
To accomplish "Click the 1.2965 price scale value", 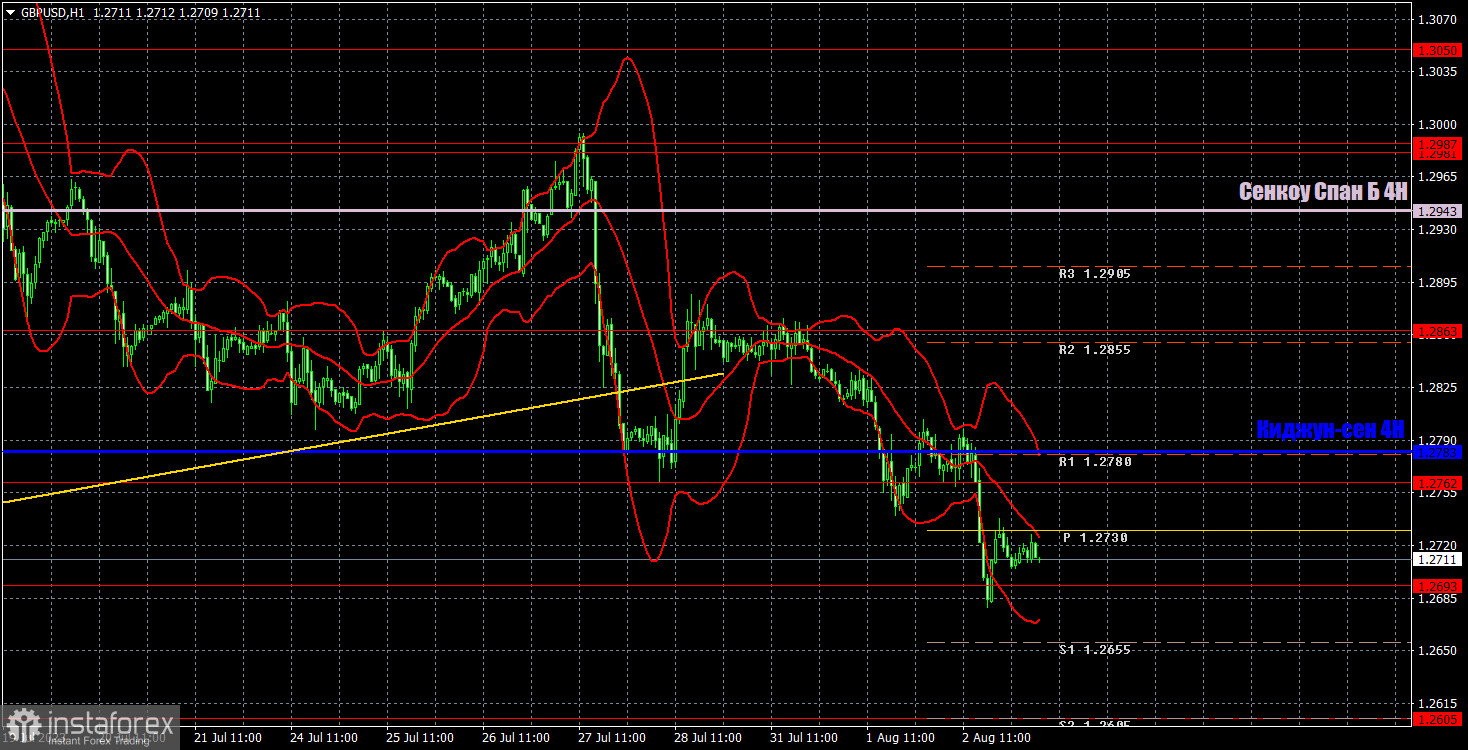I will (1438, 177).
